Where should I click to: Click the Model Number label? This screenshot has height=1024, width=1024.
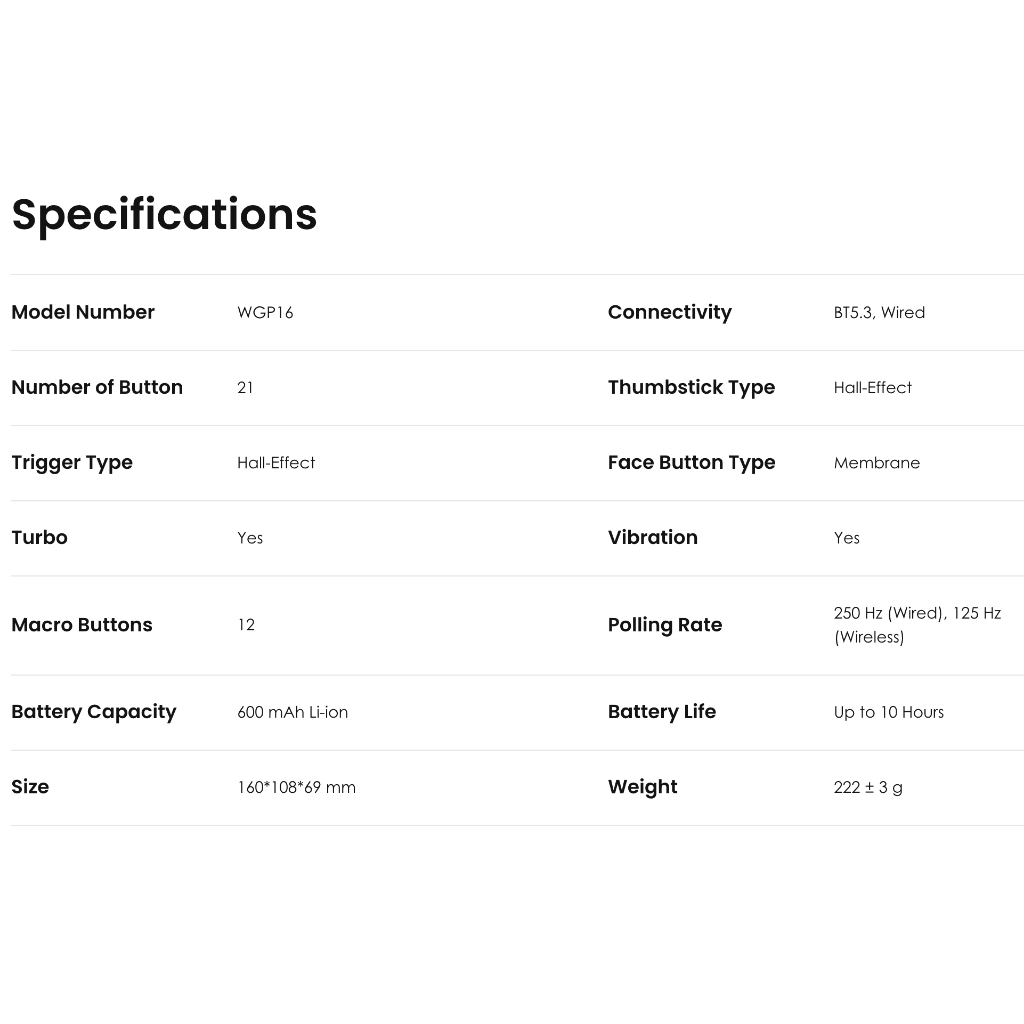[83, 312]
